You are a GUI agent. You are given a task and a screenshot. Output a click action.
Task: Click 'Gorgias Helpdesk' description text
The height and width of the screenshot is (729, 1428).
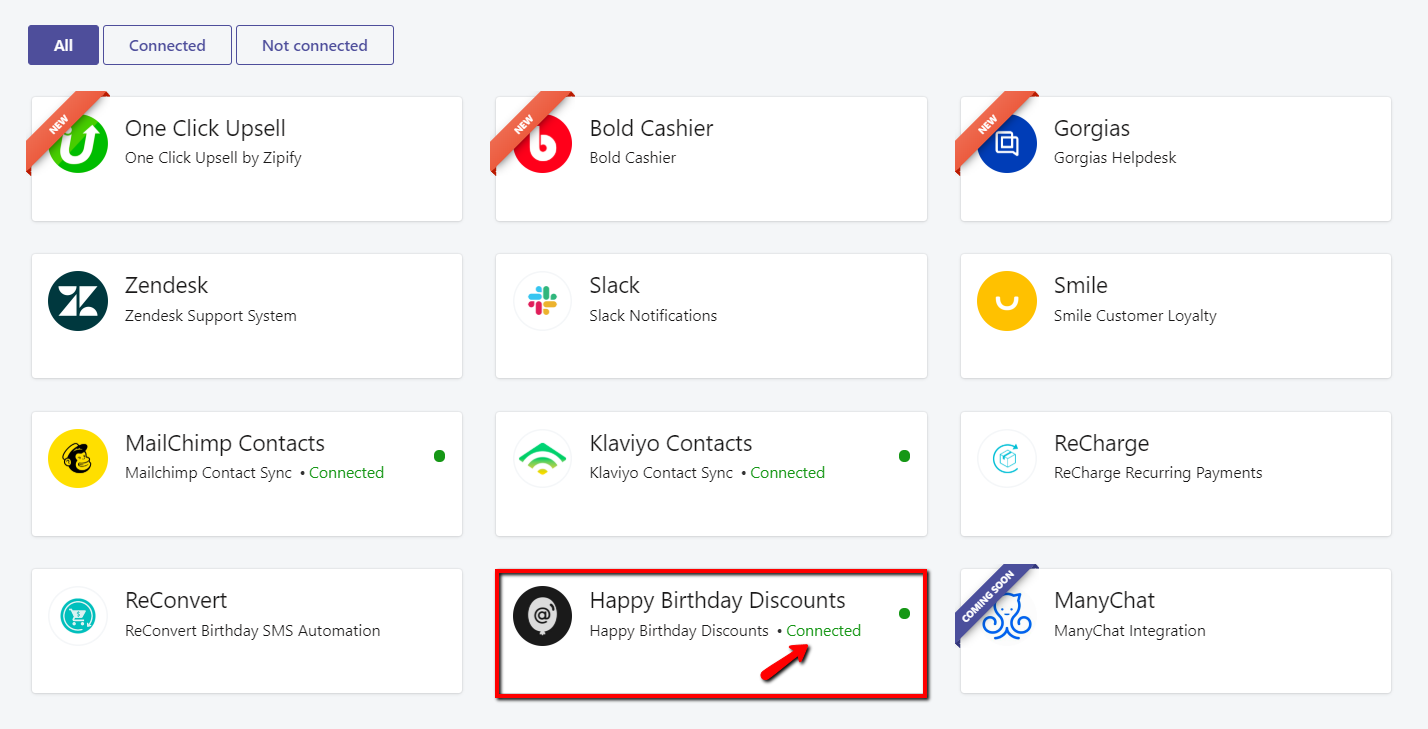(x=1115, y=158)
